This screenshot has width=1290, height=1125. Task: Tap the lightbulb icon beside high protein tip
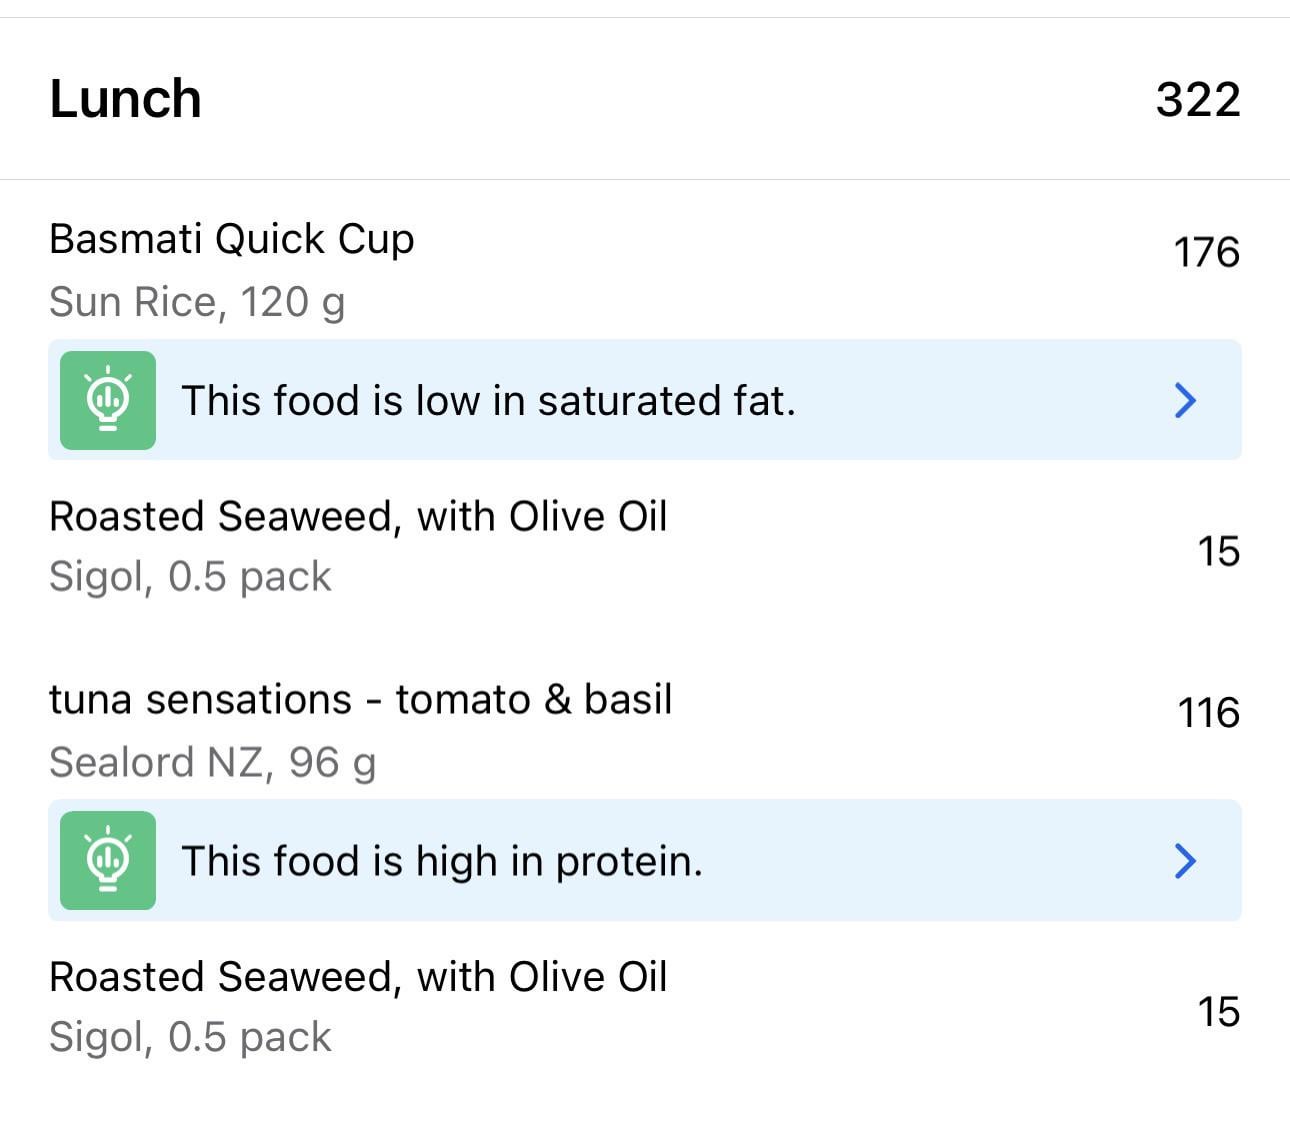point(108,860)
